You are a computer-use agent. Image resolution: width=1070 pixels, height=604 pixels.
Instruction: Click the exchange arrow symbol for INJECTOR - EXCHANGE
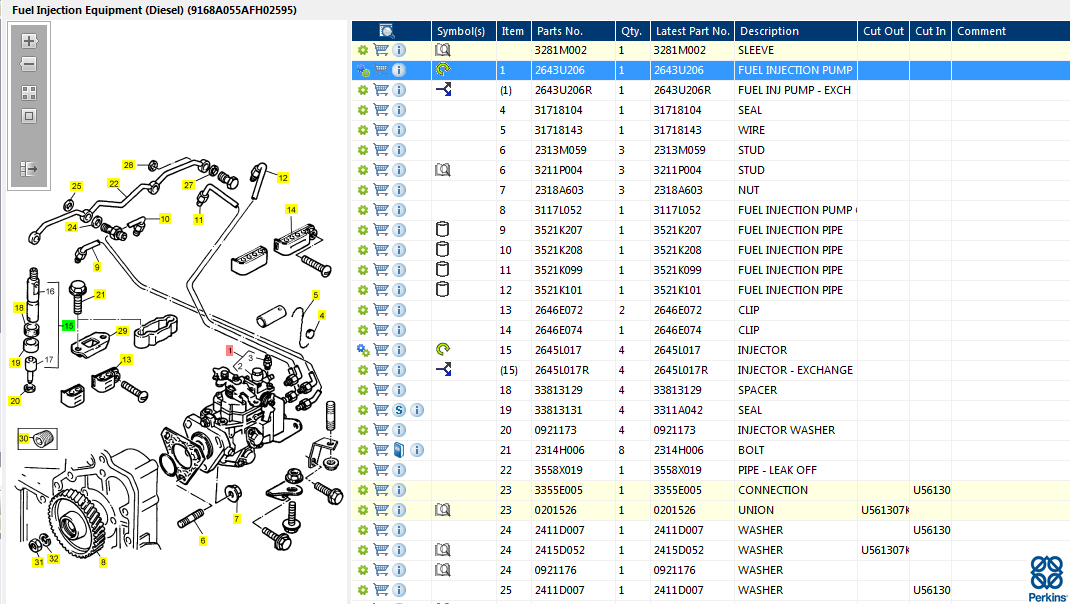click(443, 370)
